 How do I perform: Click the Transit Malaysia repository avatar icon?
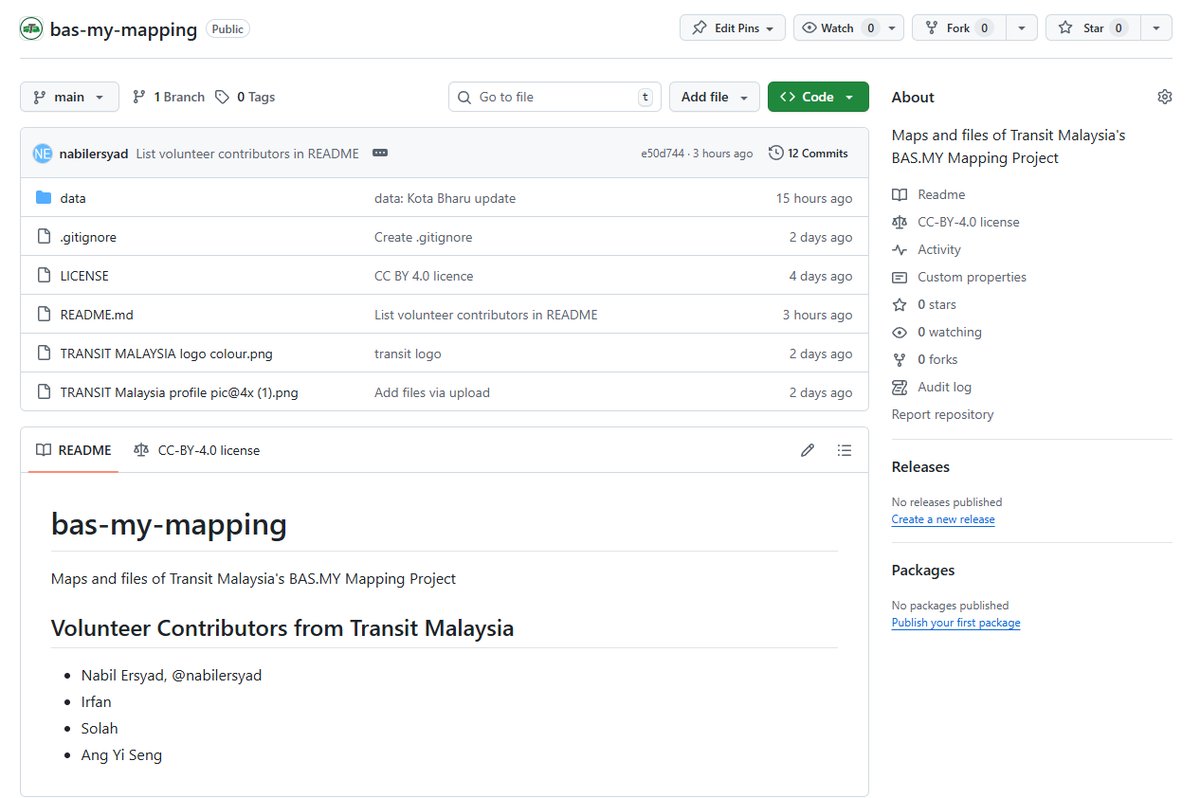tap(31, 29)
